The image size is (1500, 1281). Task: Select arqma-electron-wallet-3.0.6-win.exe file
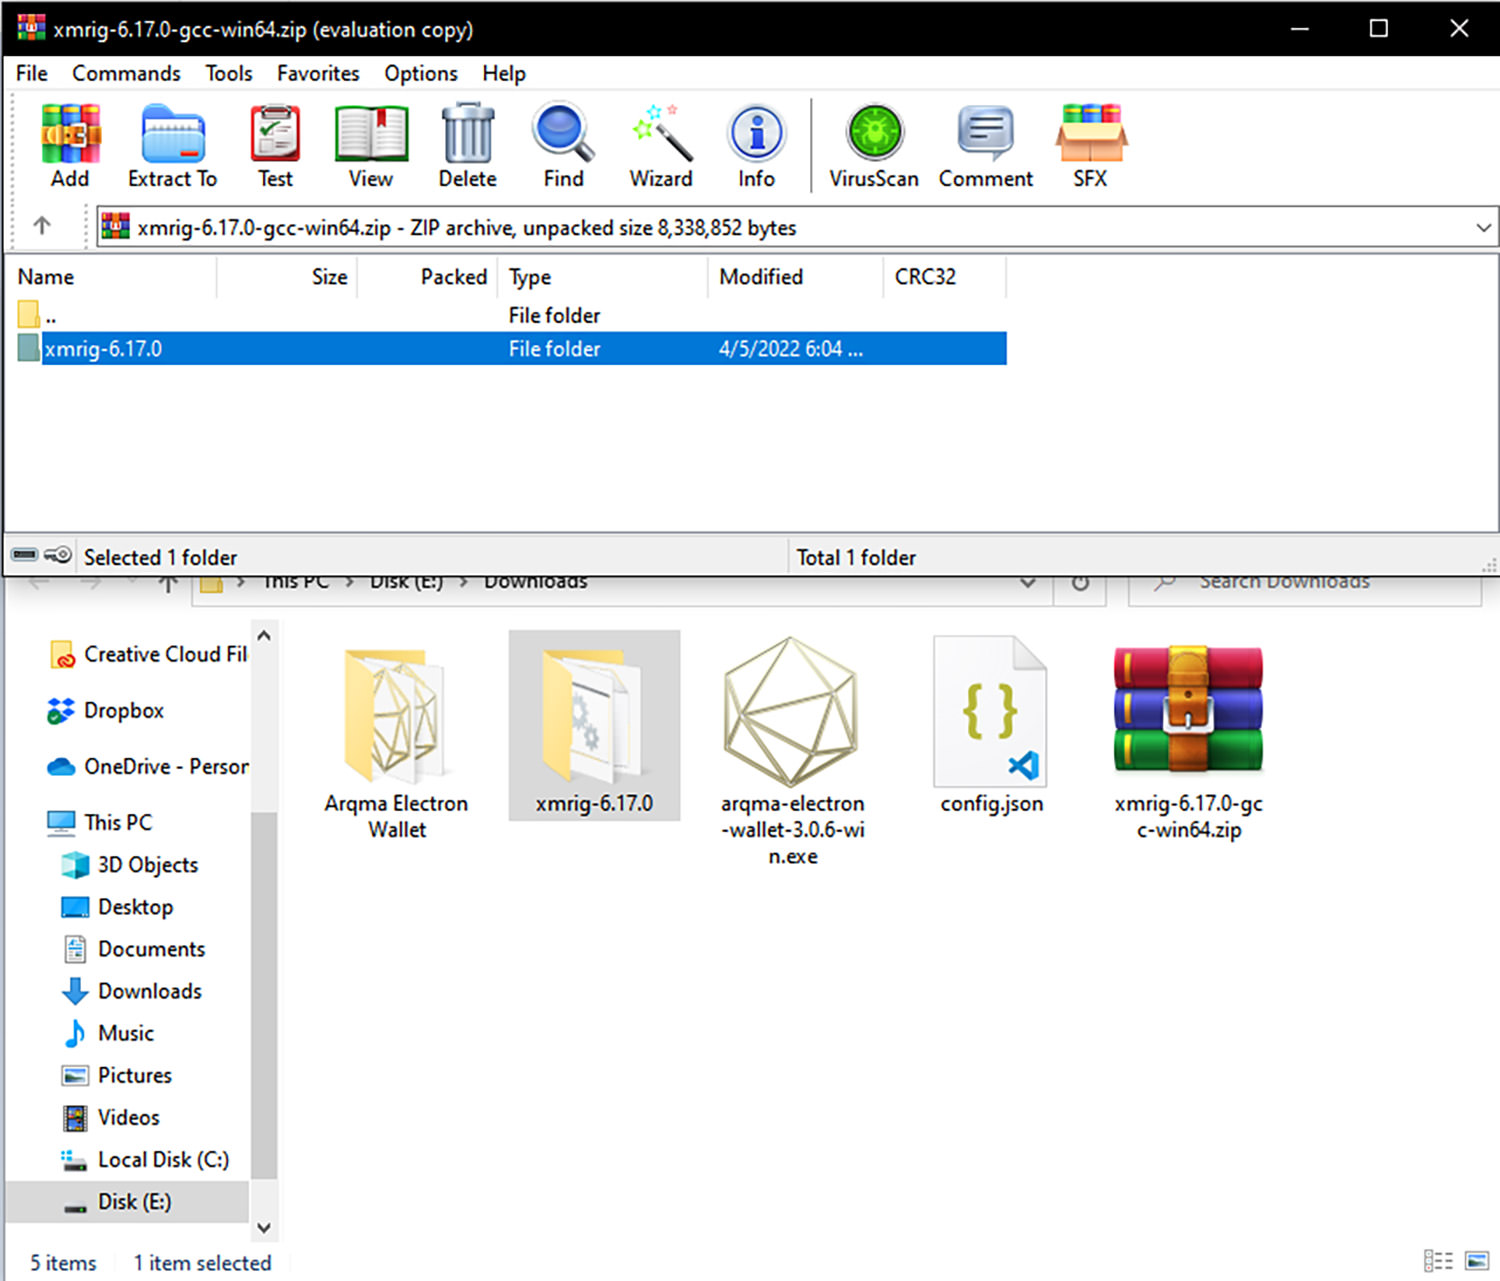pos(793,751)
